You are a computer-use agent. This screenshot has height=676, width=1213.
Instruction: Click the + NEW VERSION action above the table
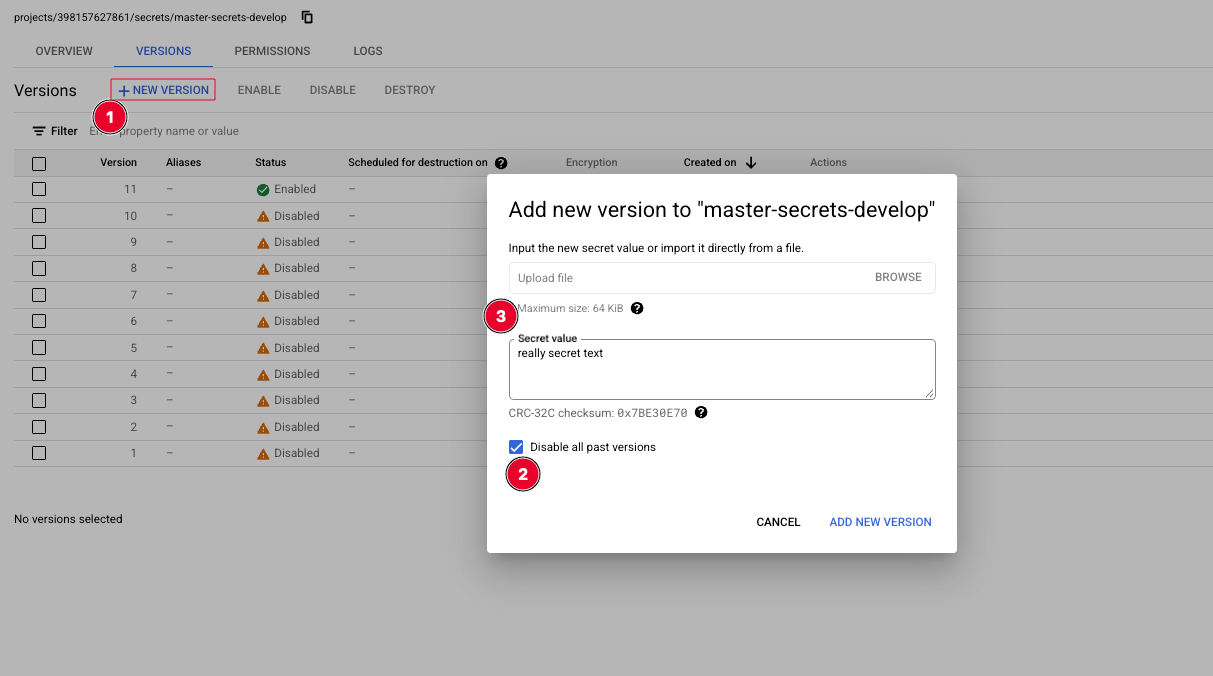162,89
